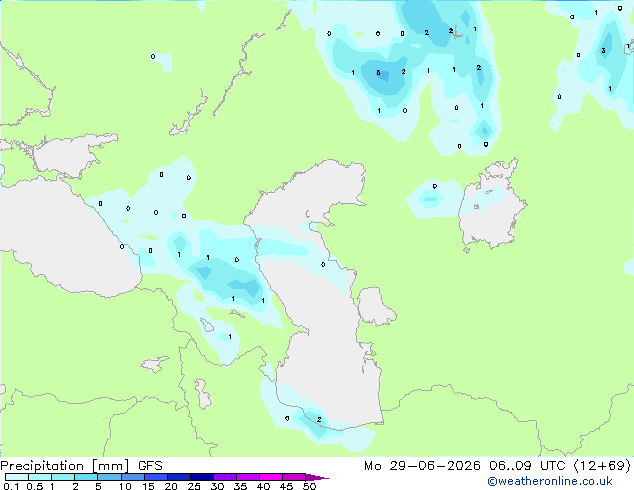
Task: Choose the 25–30 mm navy legend swatch
Action: [201, 477]
